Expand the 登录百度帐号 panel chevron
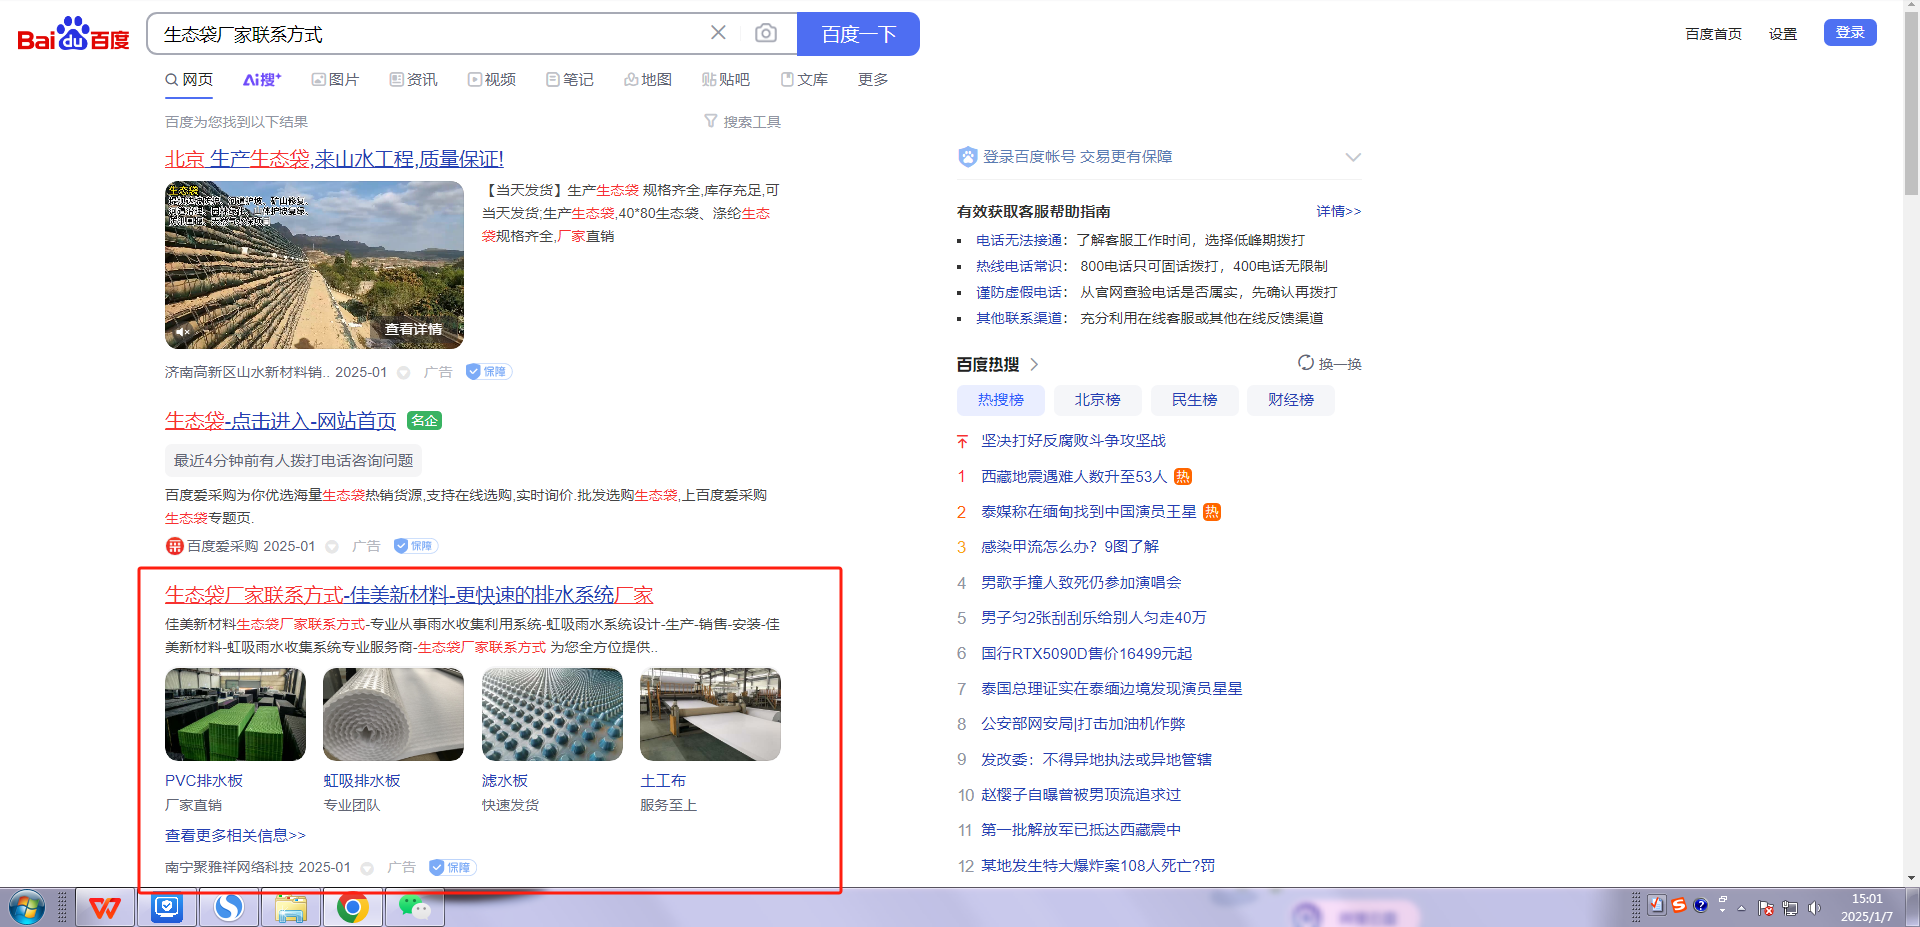The width and height of the screenshot is (1920, 927). 1352,157
